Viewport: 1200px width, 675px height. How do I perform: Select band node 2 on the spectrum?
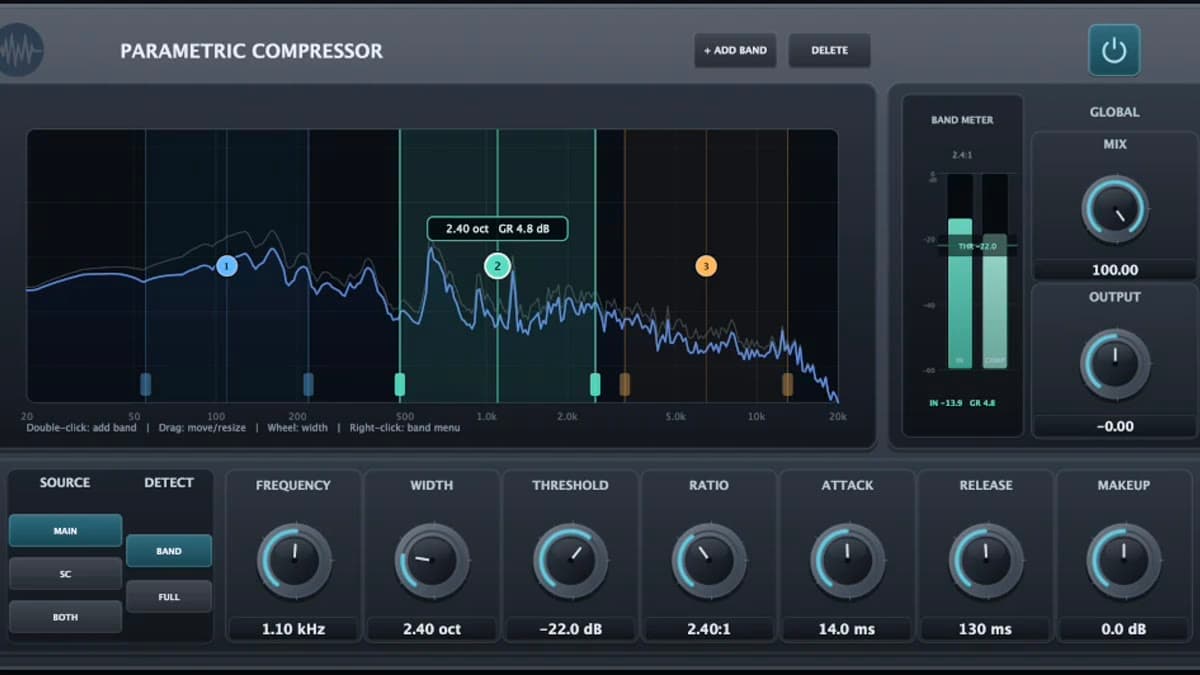[x=497, y=266]
